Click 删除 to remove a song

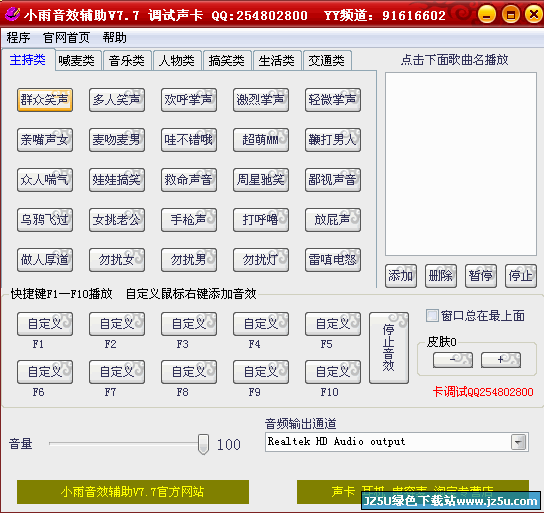(441, 276)
